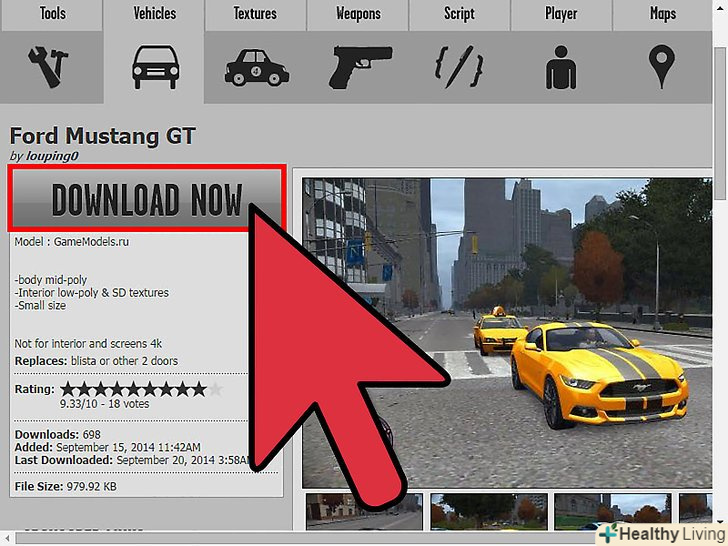Open the second park thumbnail below screenshot
The height and width of the screenshot is (546, 728).
click(x=489, y=512)
